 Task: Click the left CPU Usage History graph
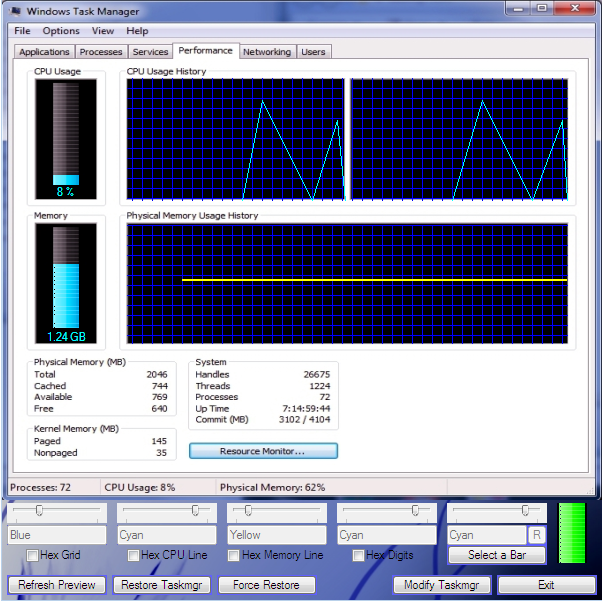click(236, 139)
